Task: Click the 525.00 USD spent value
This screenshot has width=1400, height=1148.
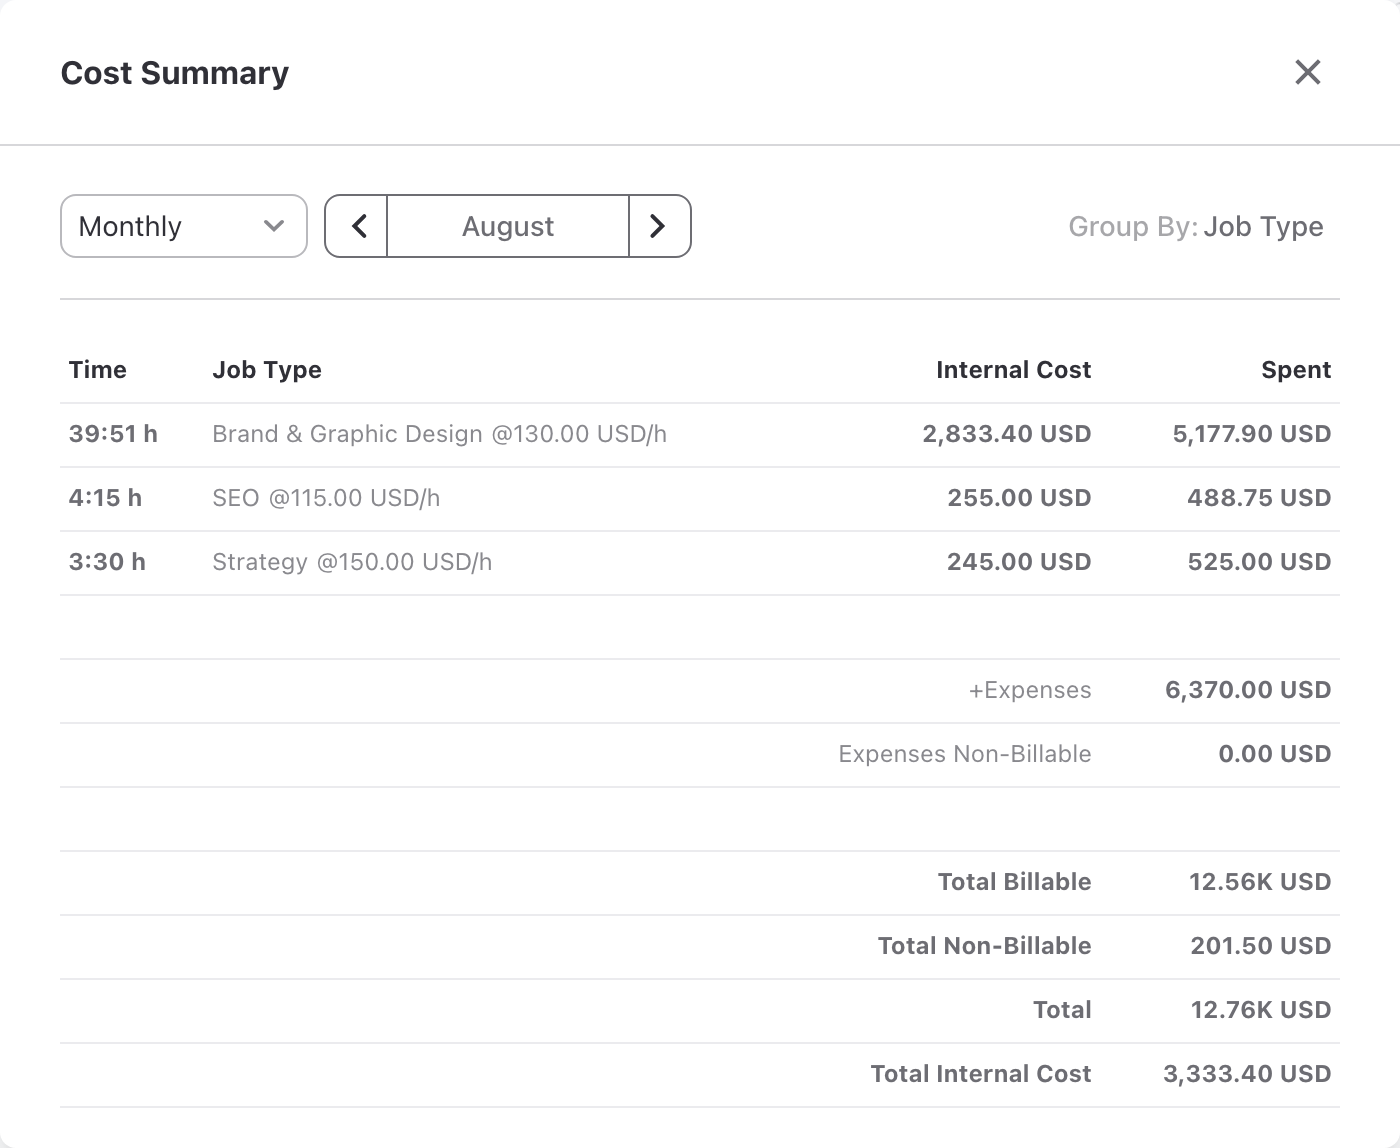Action: [1259, 562]
